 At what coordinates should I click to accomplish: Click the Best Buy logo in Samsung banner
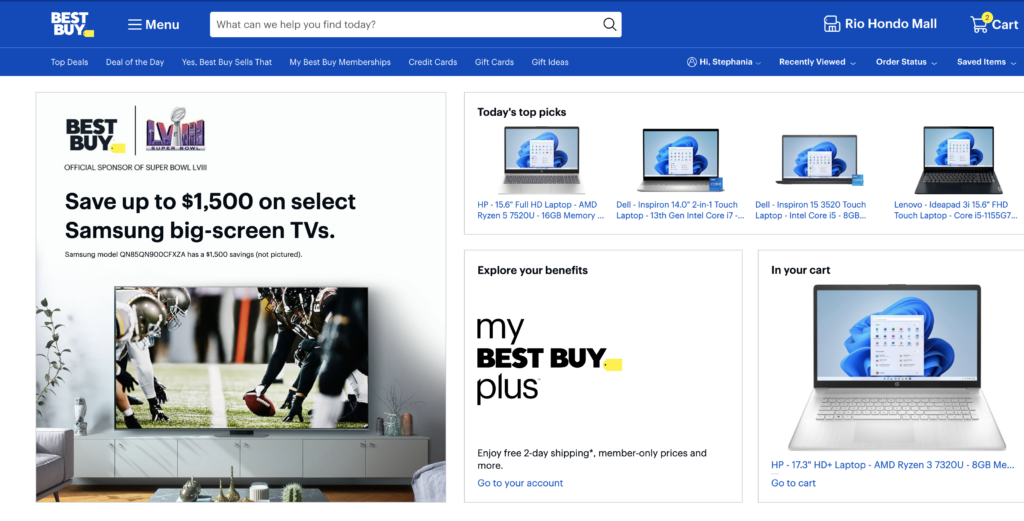point(95,136)
